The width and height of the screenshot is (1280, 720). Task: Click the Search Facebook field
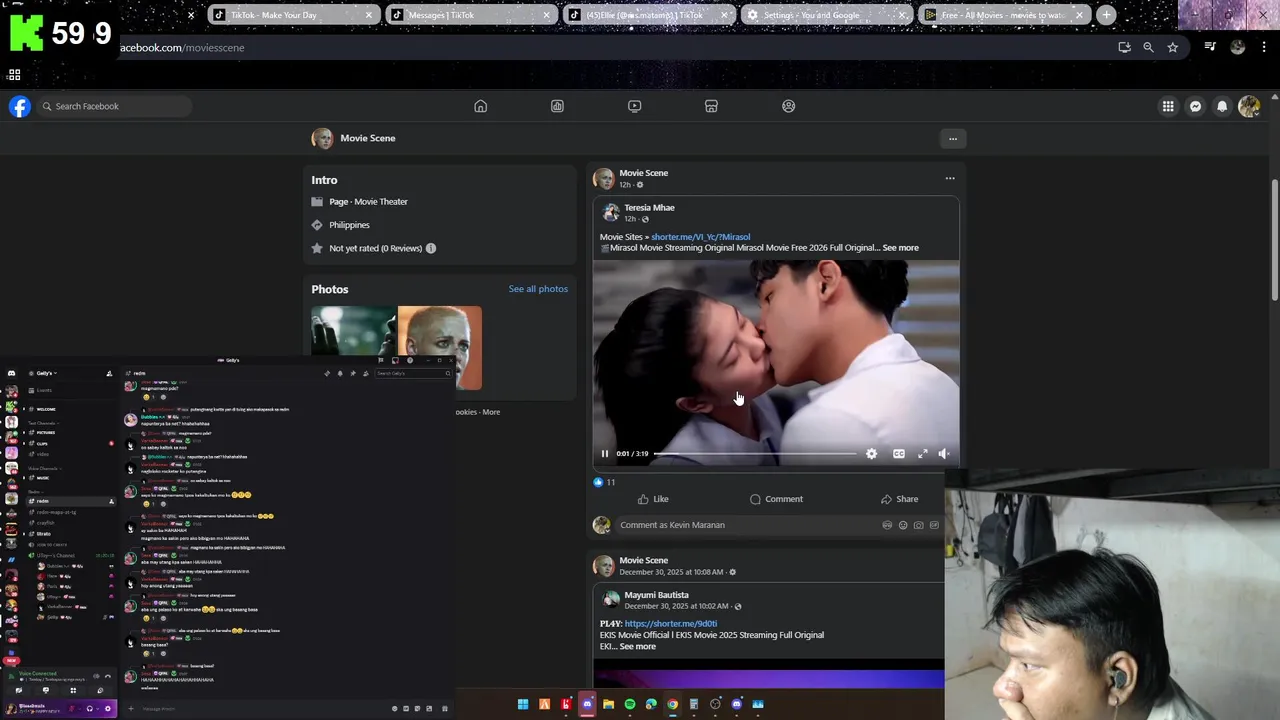[114, 106]
